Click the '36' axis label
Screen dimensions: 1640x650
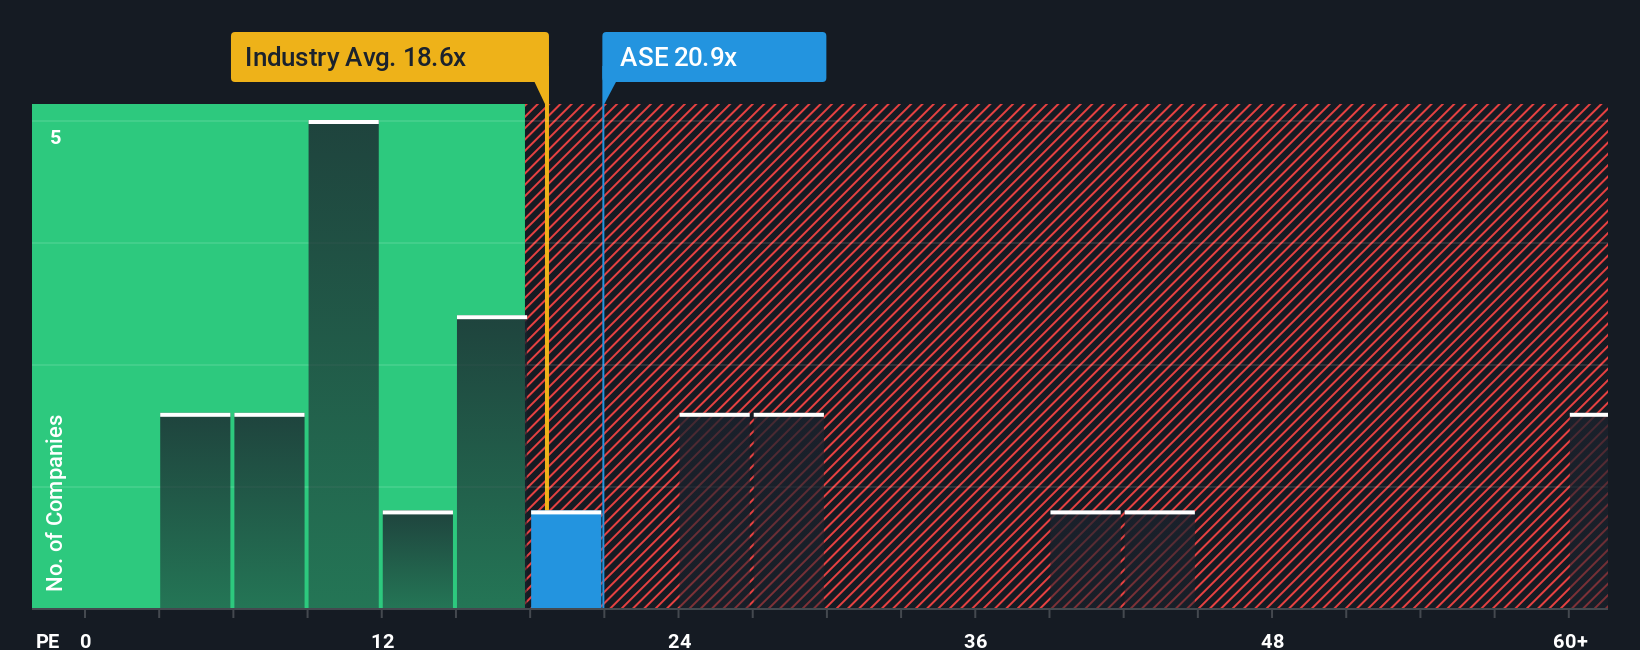[976, 640]
